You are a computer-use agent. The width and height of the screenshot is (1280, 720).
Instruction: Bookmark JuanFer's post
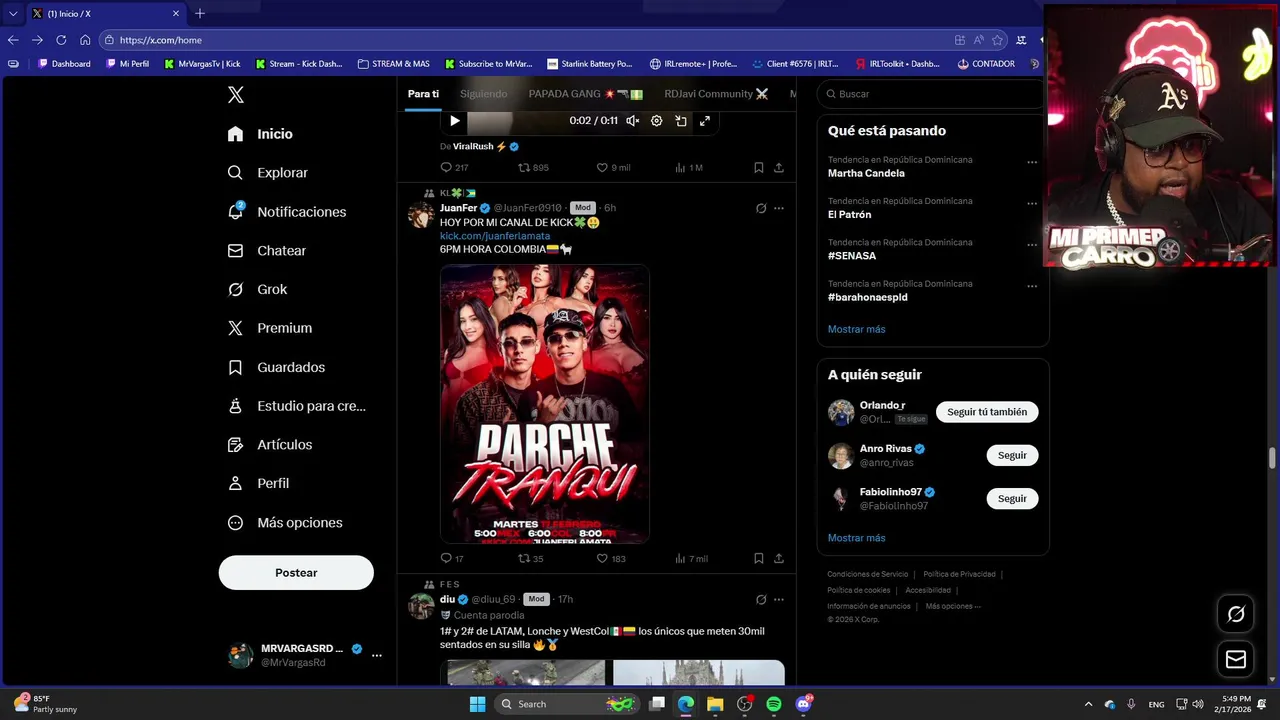759,559
